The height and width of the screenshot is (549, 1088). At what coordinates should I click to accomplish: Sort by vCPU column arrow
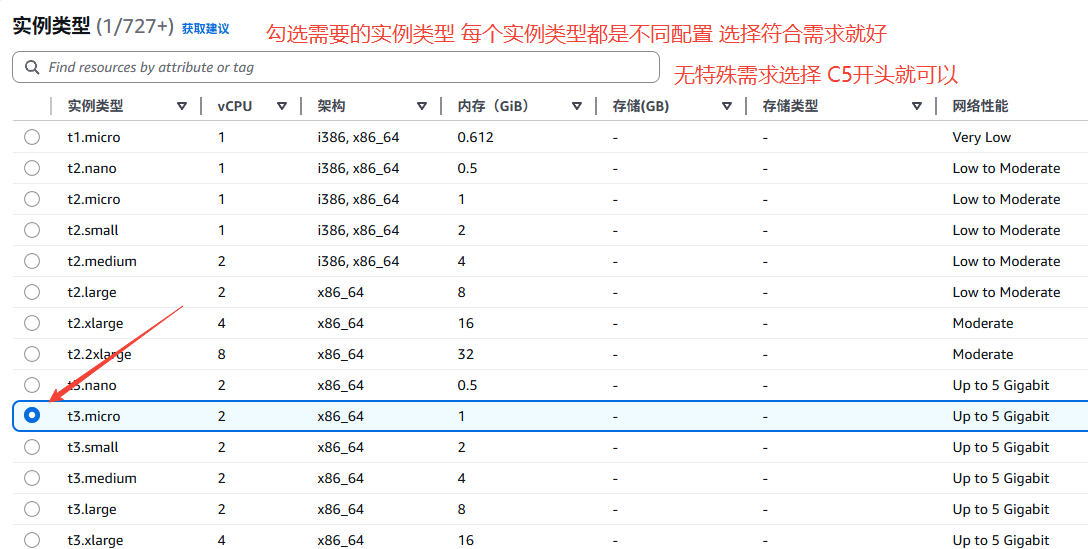282,106
